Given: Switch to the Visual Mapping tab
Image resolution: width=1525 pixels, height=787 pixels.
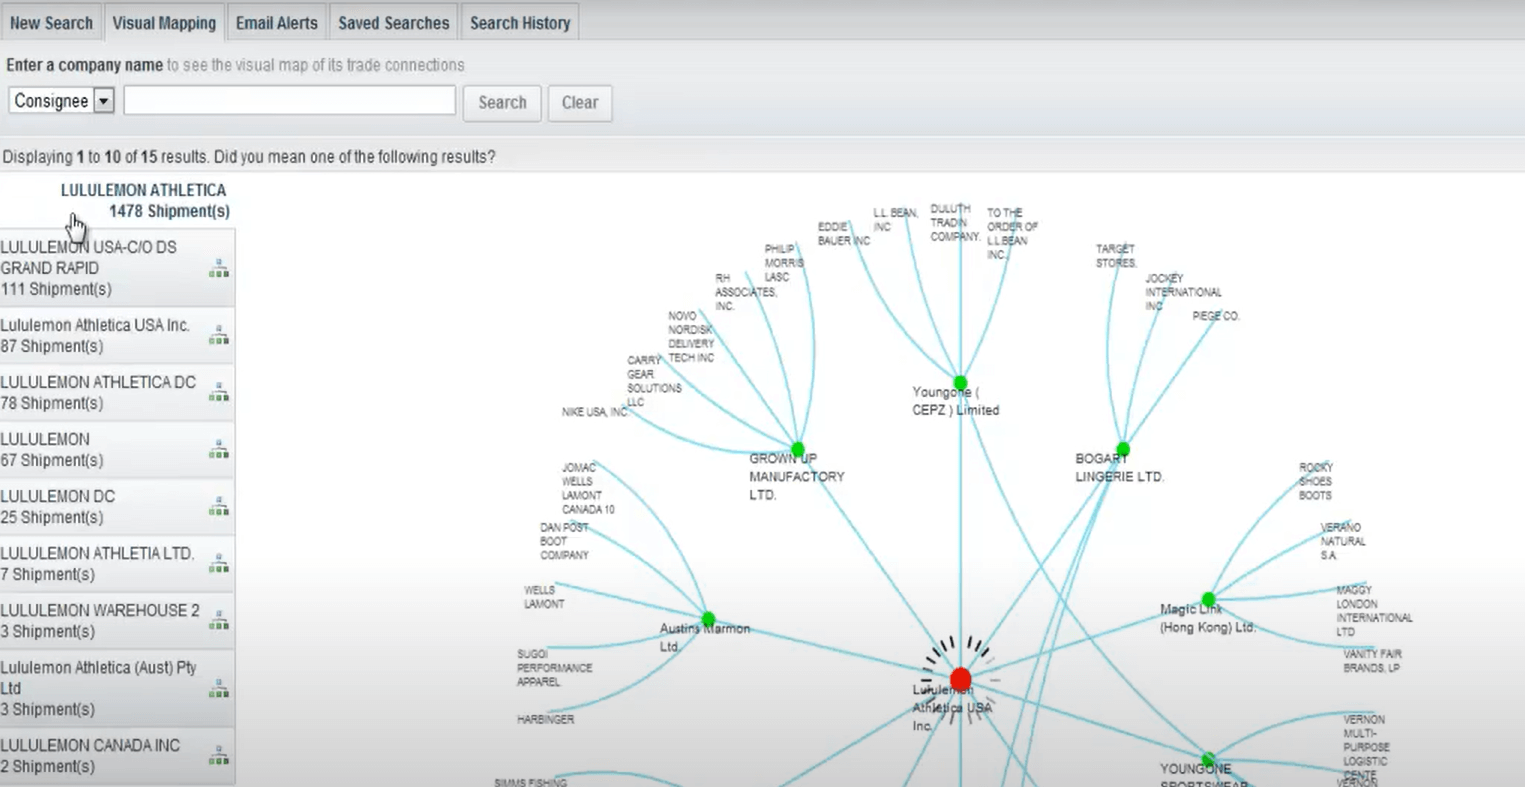Looking at the screenshot, I should [x=164, y=23].
